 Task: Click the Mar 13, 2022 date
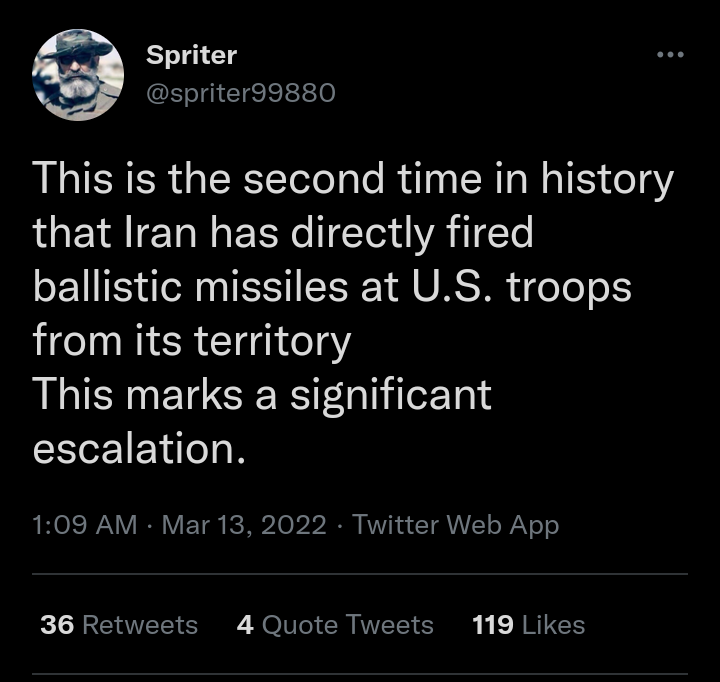[244, 525]
